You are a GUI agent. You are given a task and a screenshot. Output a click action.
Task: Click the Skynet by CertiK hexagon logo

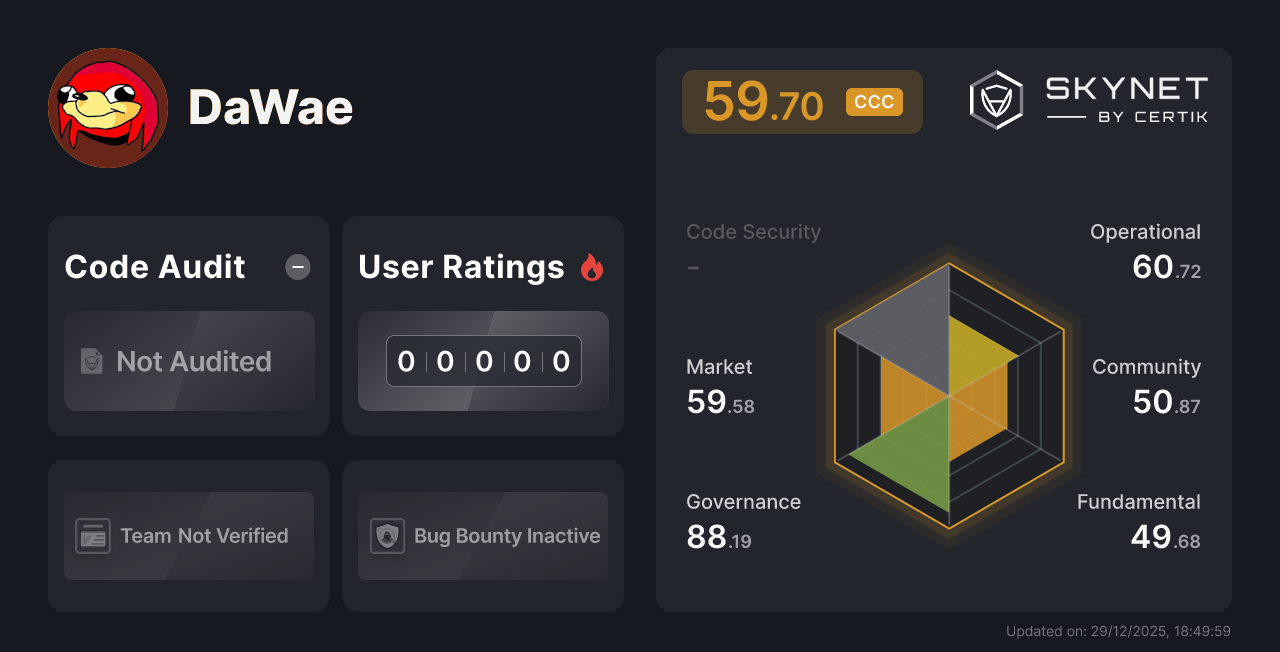(994, 98)
